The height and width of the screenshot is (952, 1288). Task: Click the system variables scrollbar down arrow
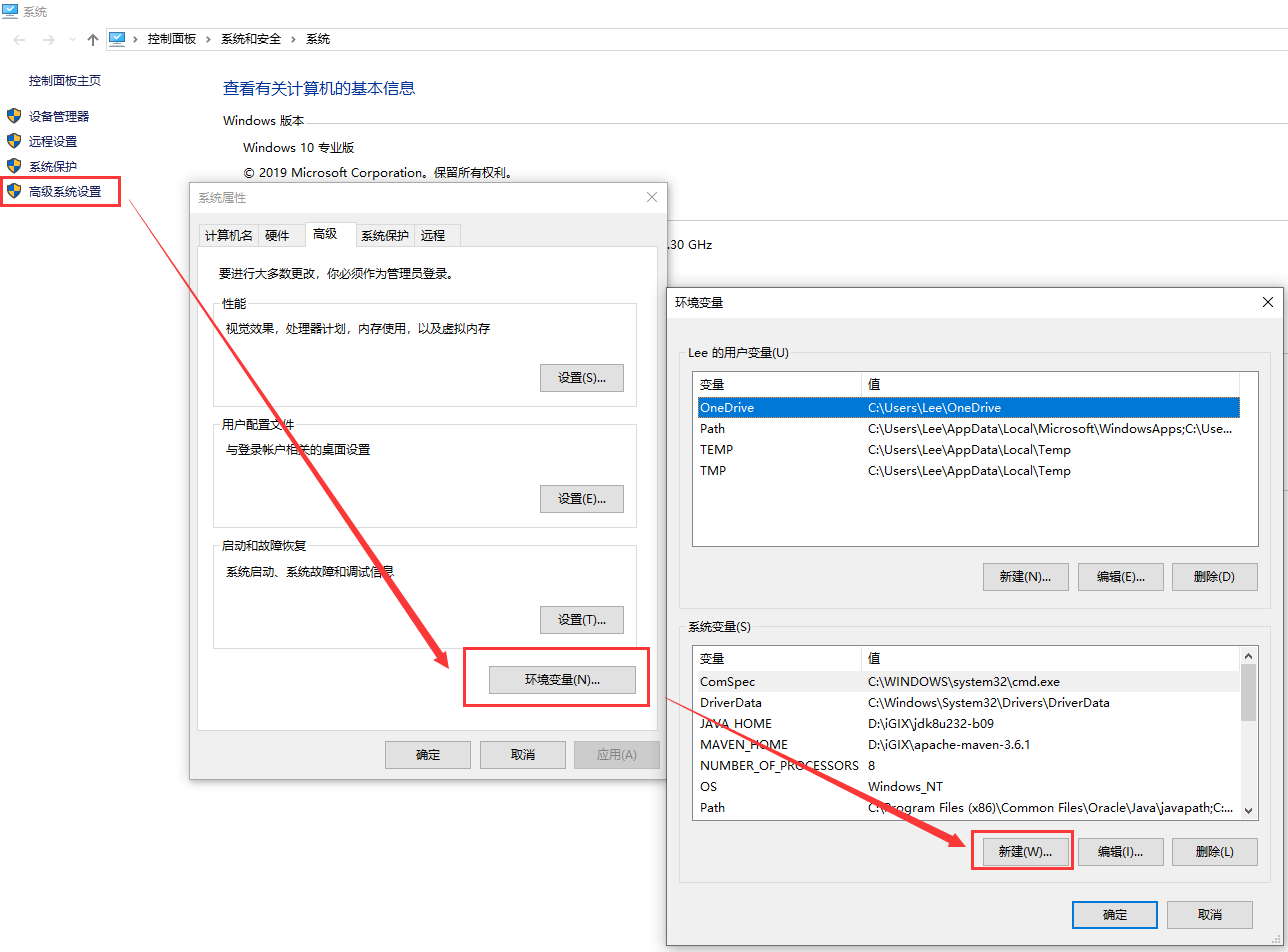tap(1248, 809)
